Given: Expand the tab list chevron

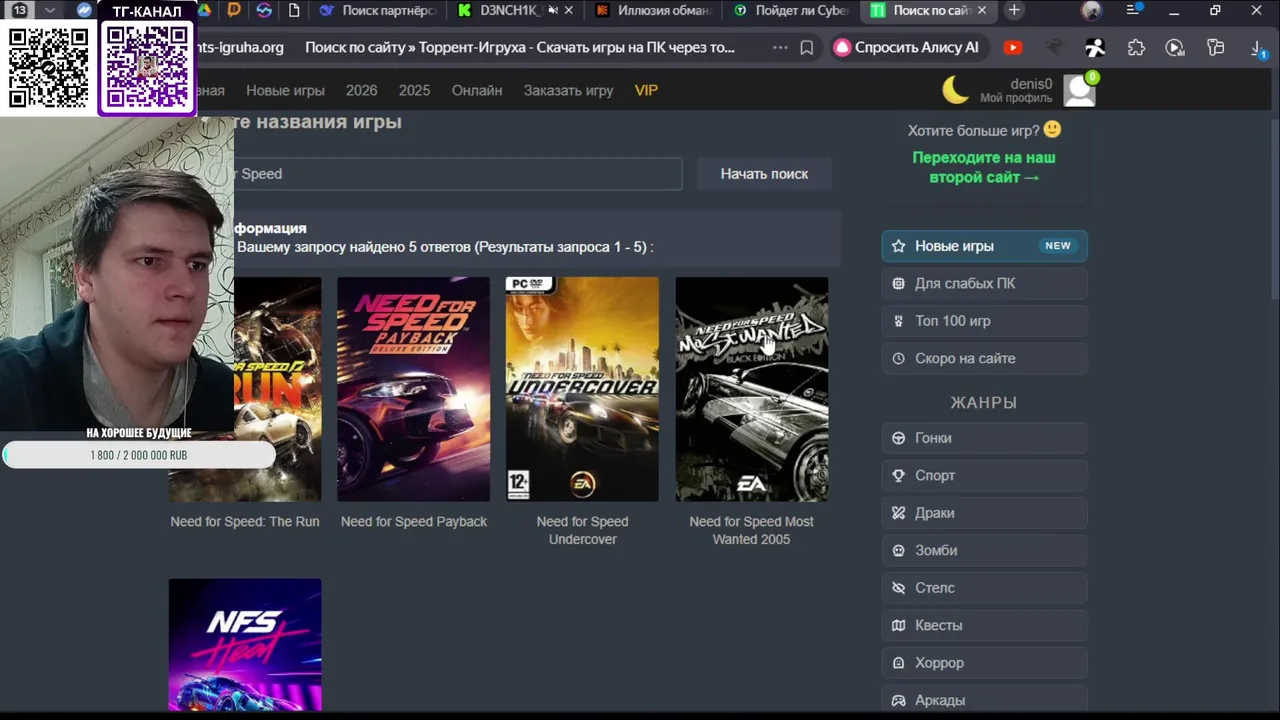Looking at the screenshot, I should coord(49,10).
